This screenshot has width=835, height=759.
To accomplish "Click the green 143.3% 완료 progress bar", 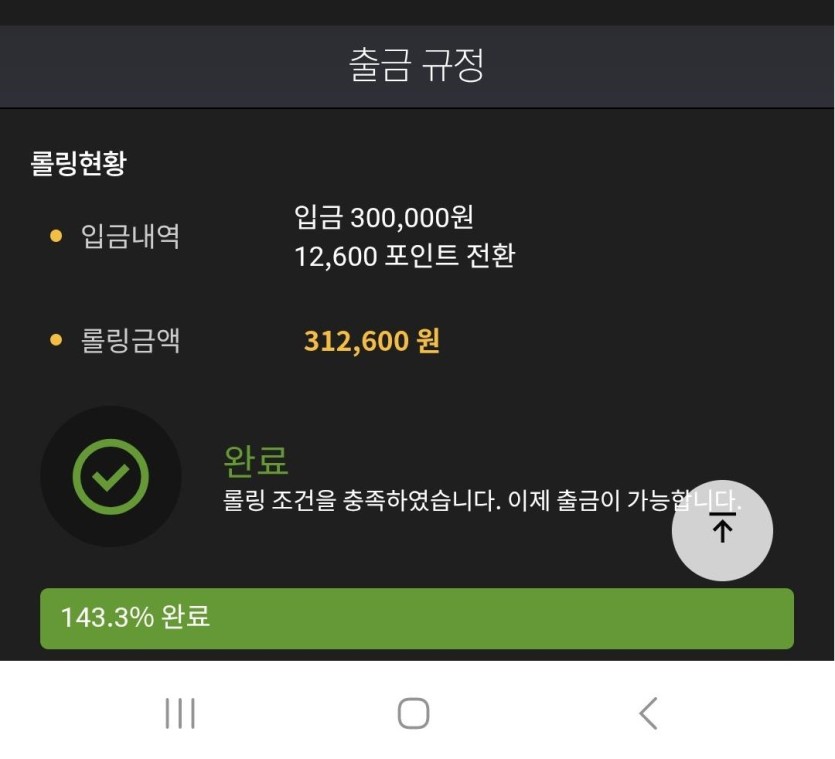I will click(x=500, y=618).
